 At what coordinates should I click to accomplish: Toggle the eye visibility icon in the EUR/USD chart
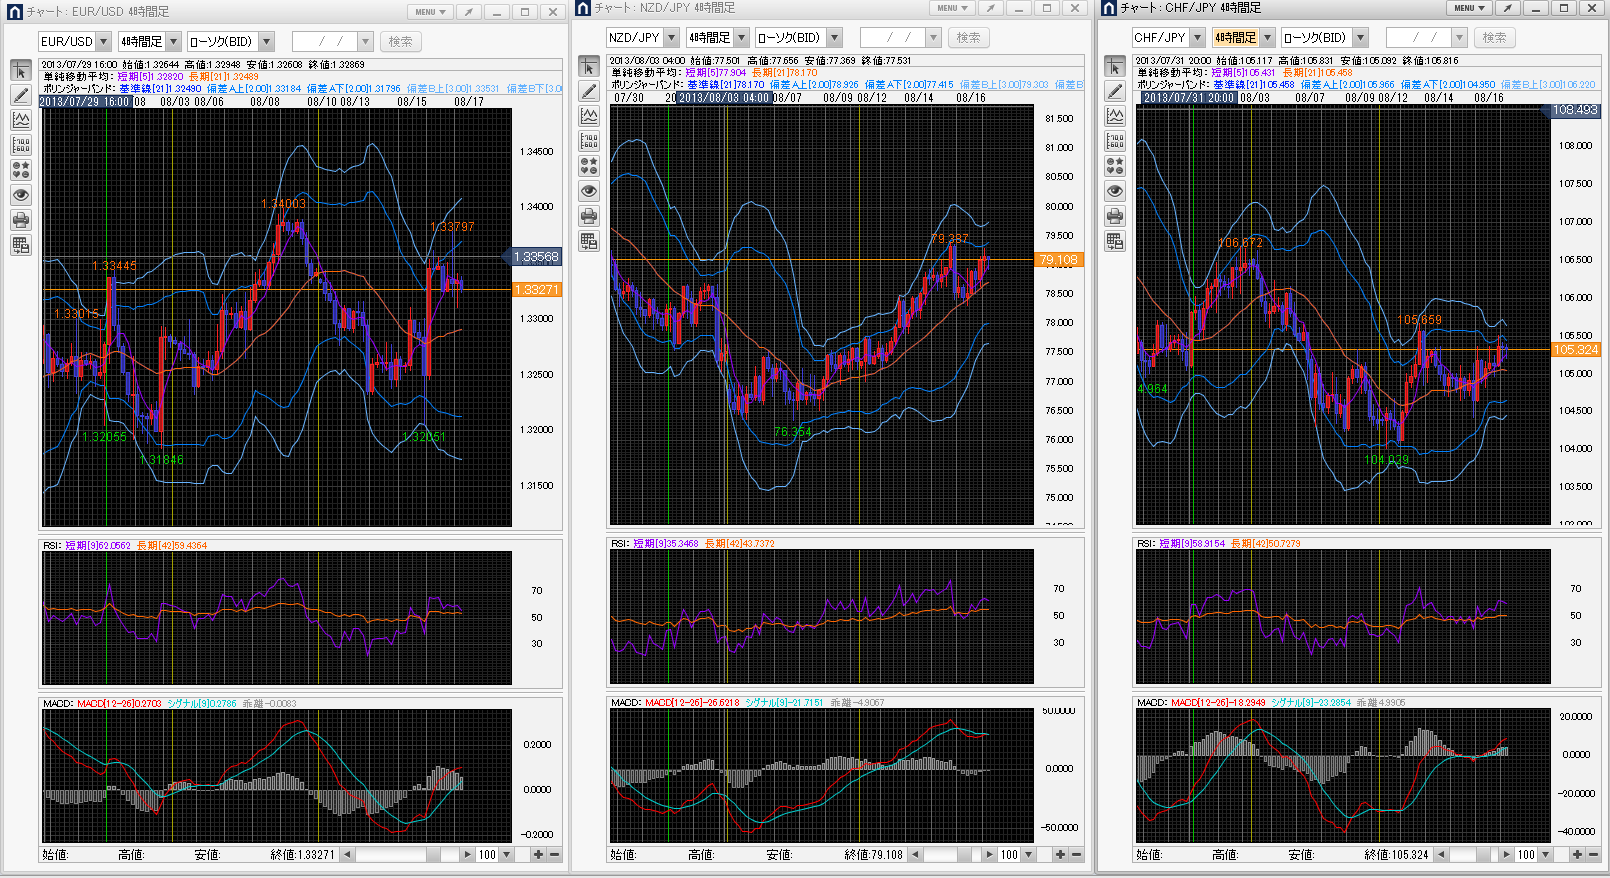coord(21,195)
